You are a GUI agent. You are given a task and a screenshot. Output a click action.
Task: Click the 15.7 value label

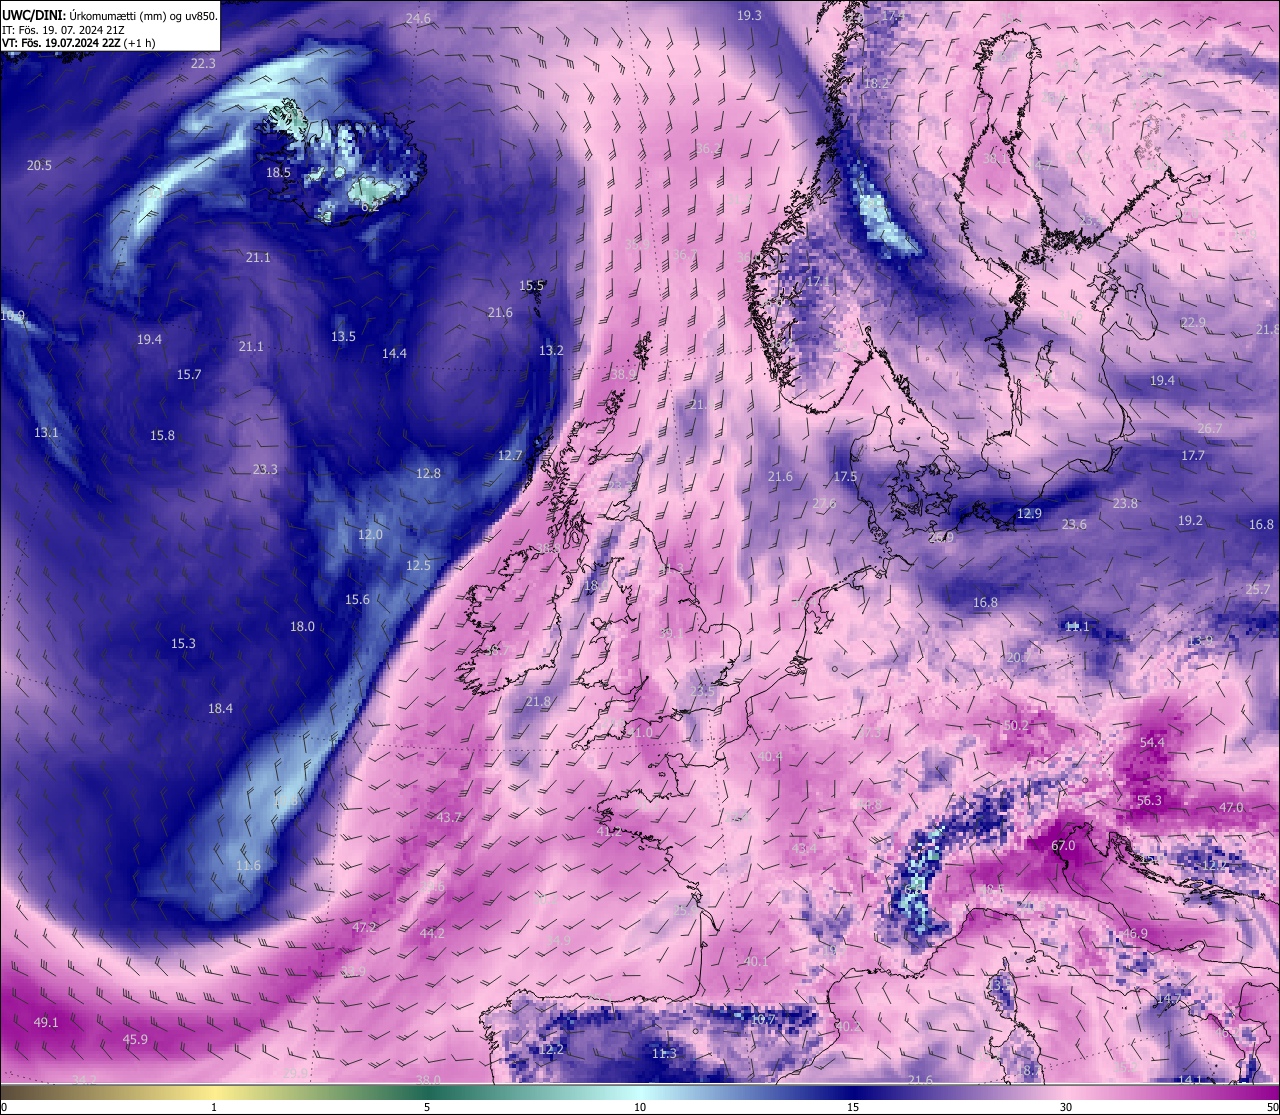[189, 375]
